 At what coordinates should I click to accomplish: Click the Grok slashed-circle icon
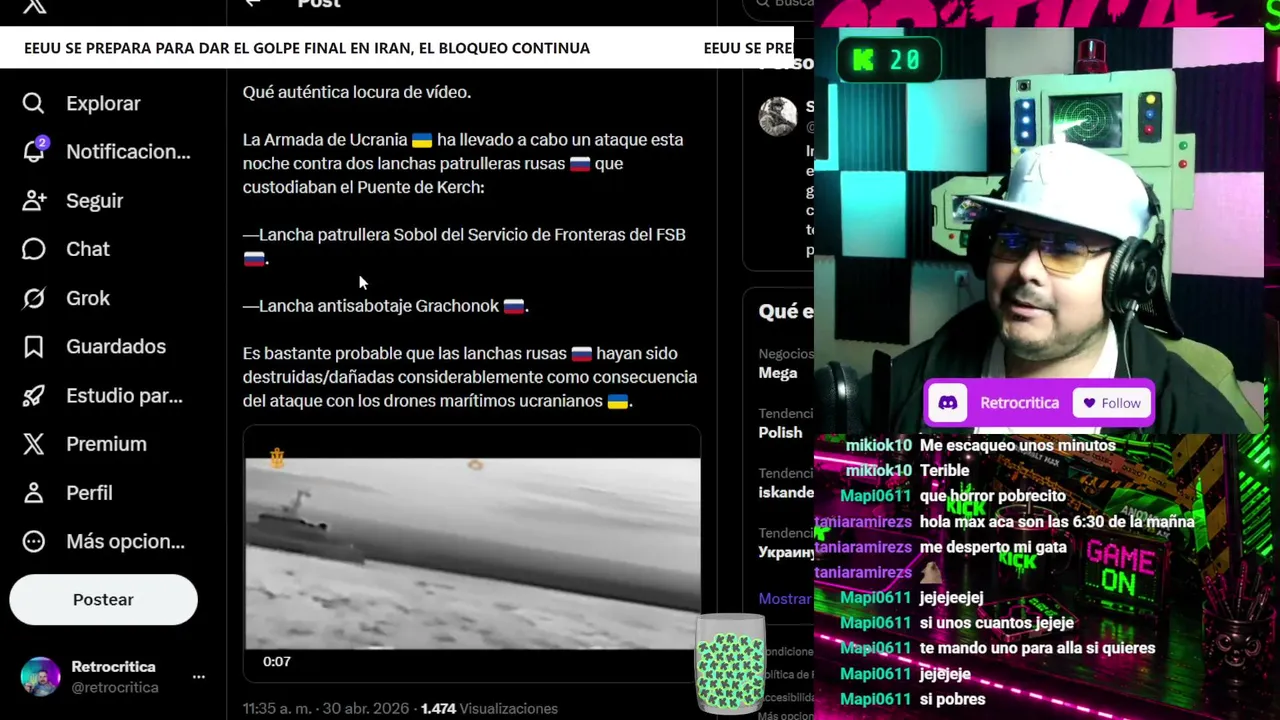33,298
